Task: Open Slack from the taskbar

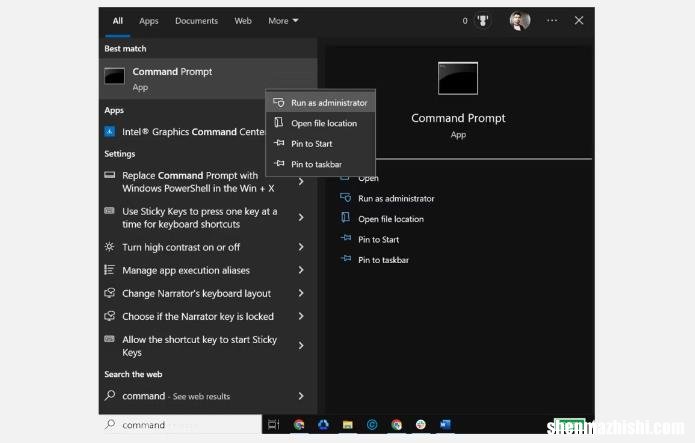Action: 421,425
